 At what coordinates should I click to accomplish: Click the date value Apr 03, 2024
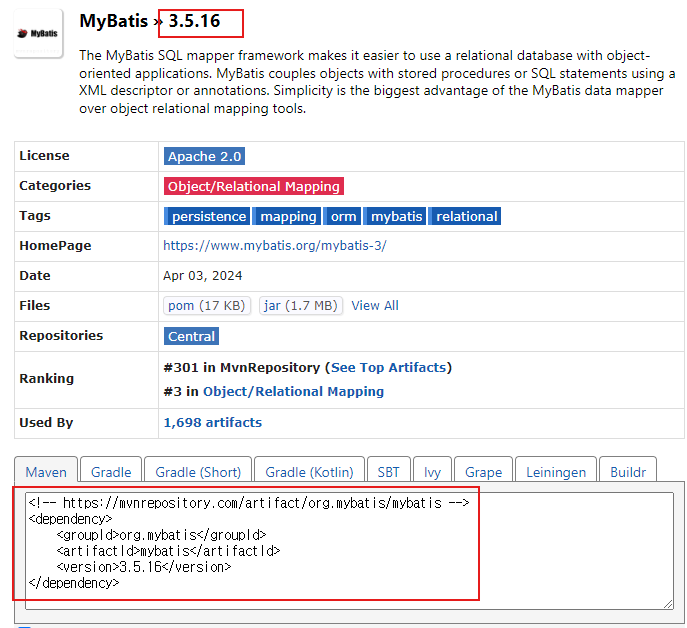click(202, 276)
